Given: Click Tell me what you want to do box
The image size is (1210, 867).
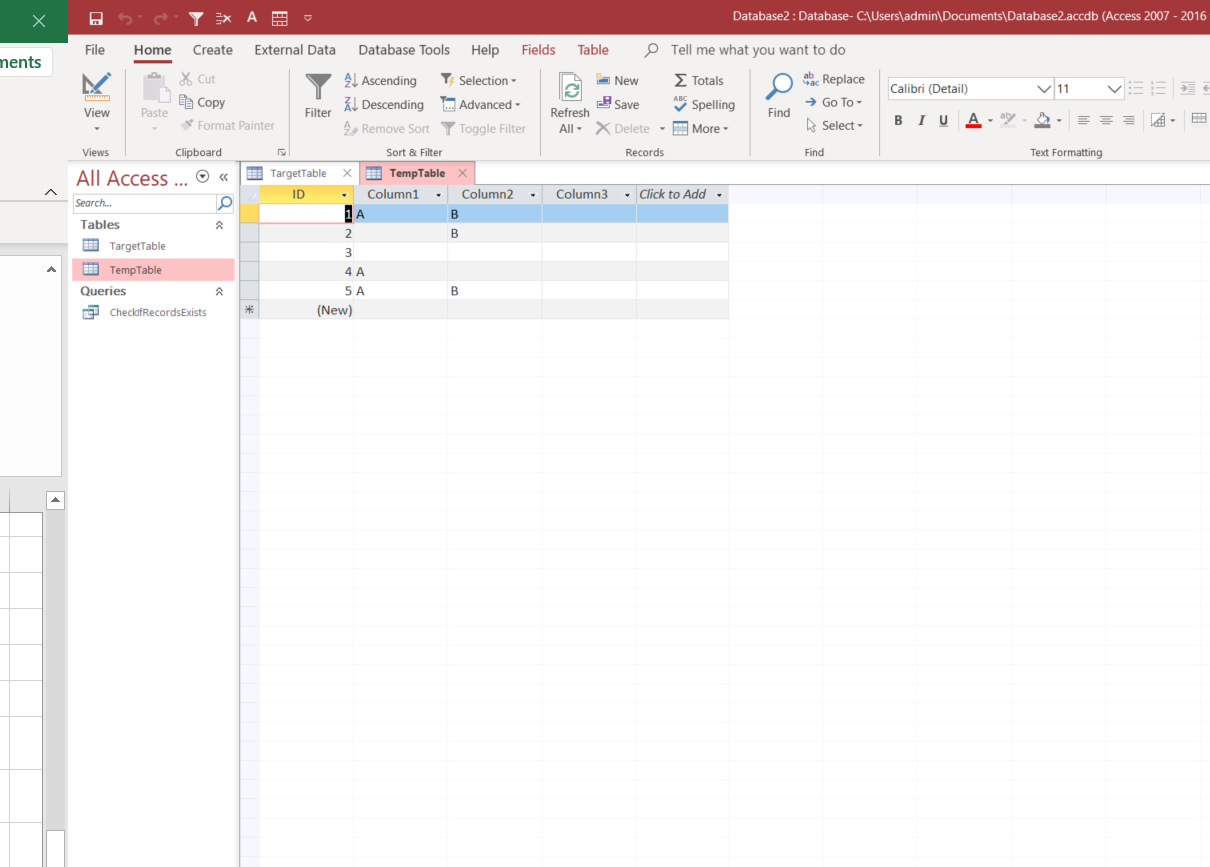Looking at the screenshot, I should (x=758, y=50).
